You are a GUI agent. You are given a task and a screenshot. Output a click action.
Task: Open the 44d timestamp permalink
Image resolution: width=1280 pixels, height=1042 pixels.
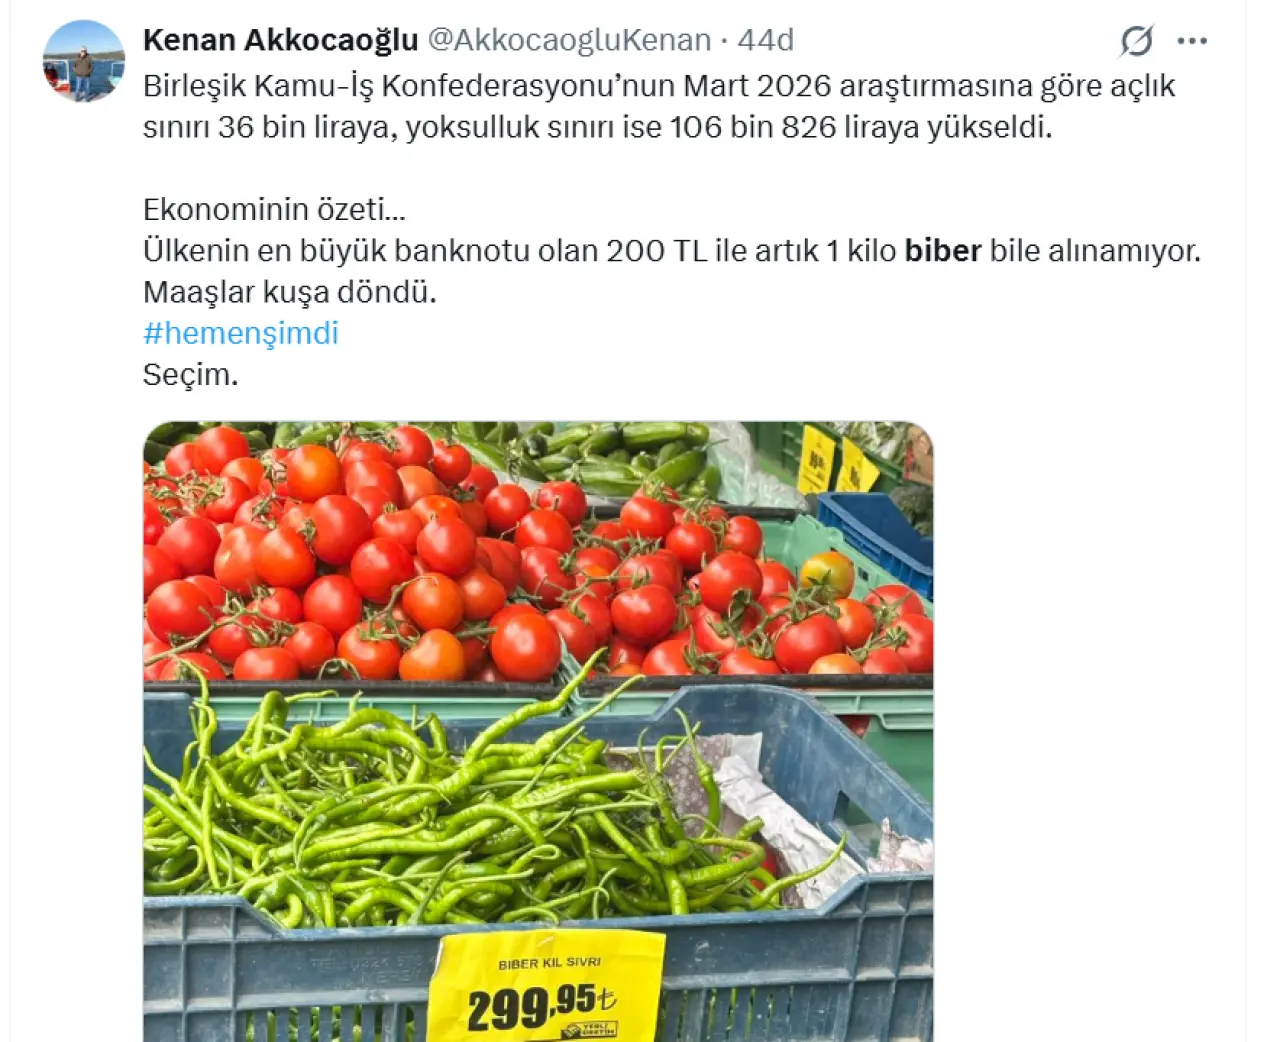tap(766, 40)
